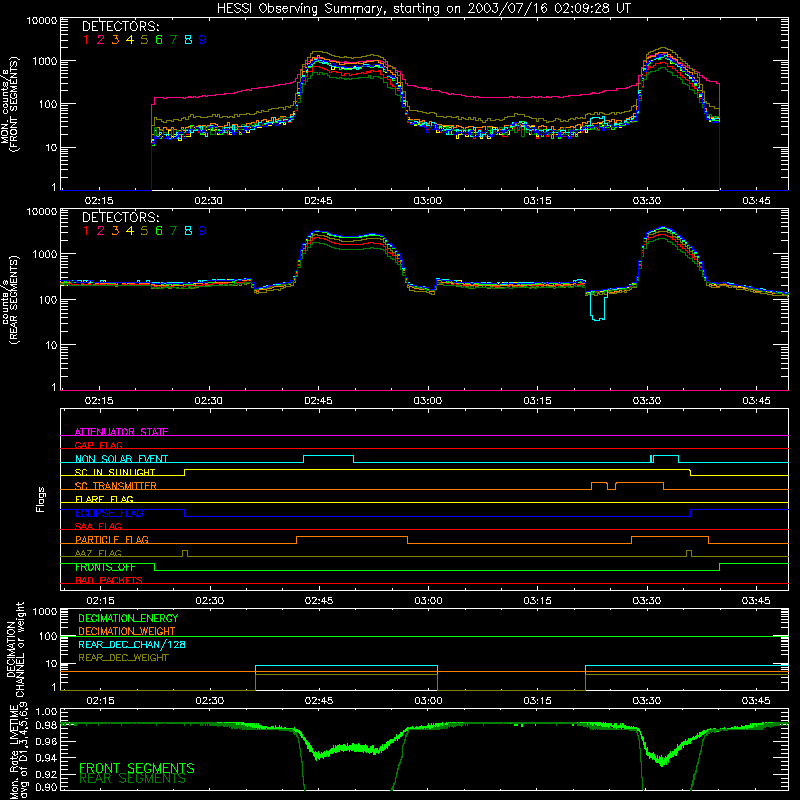Pick detector 7 in rear segments legend
This screenshot has height=800, width=800.
pos(173,231)
